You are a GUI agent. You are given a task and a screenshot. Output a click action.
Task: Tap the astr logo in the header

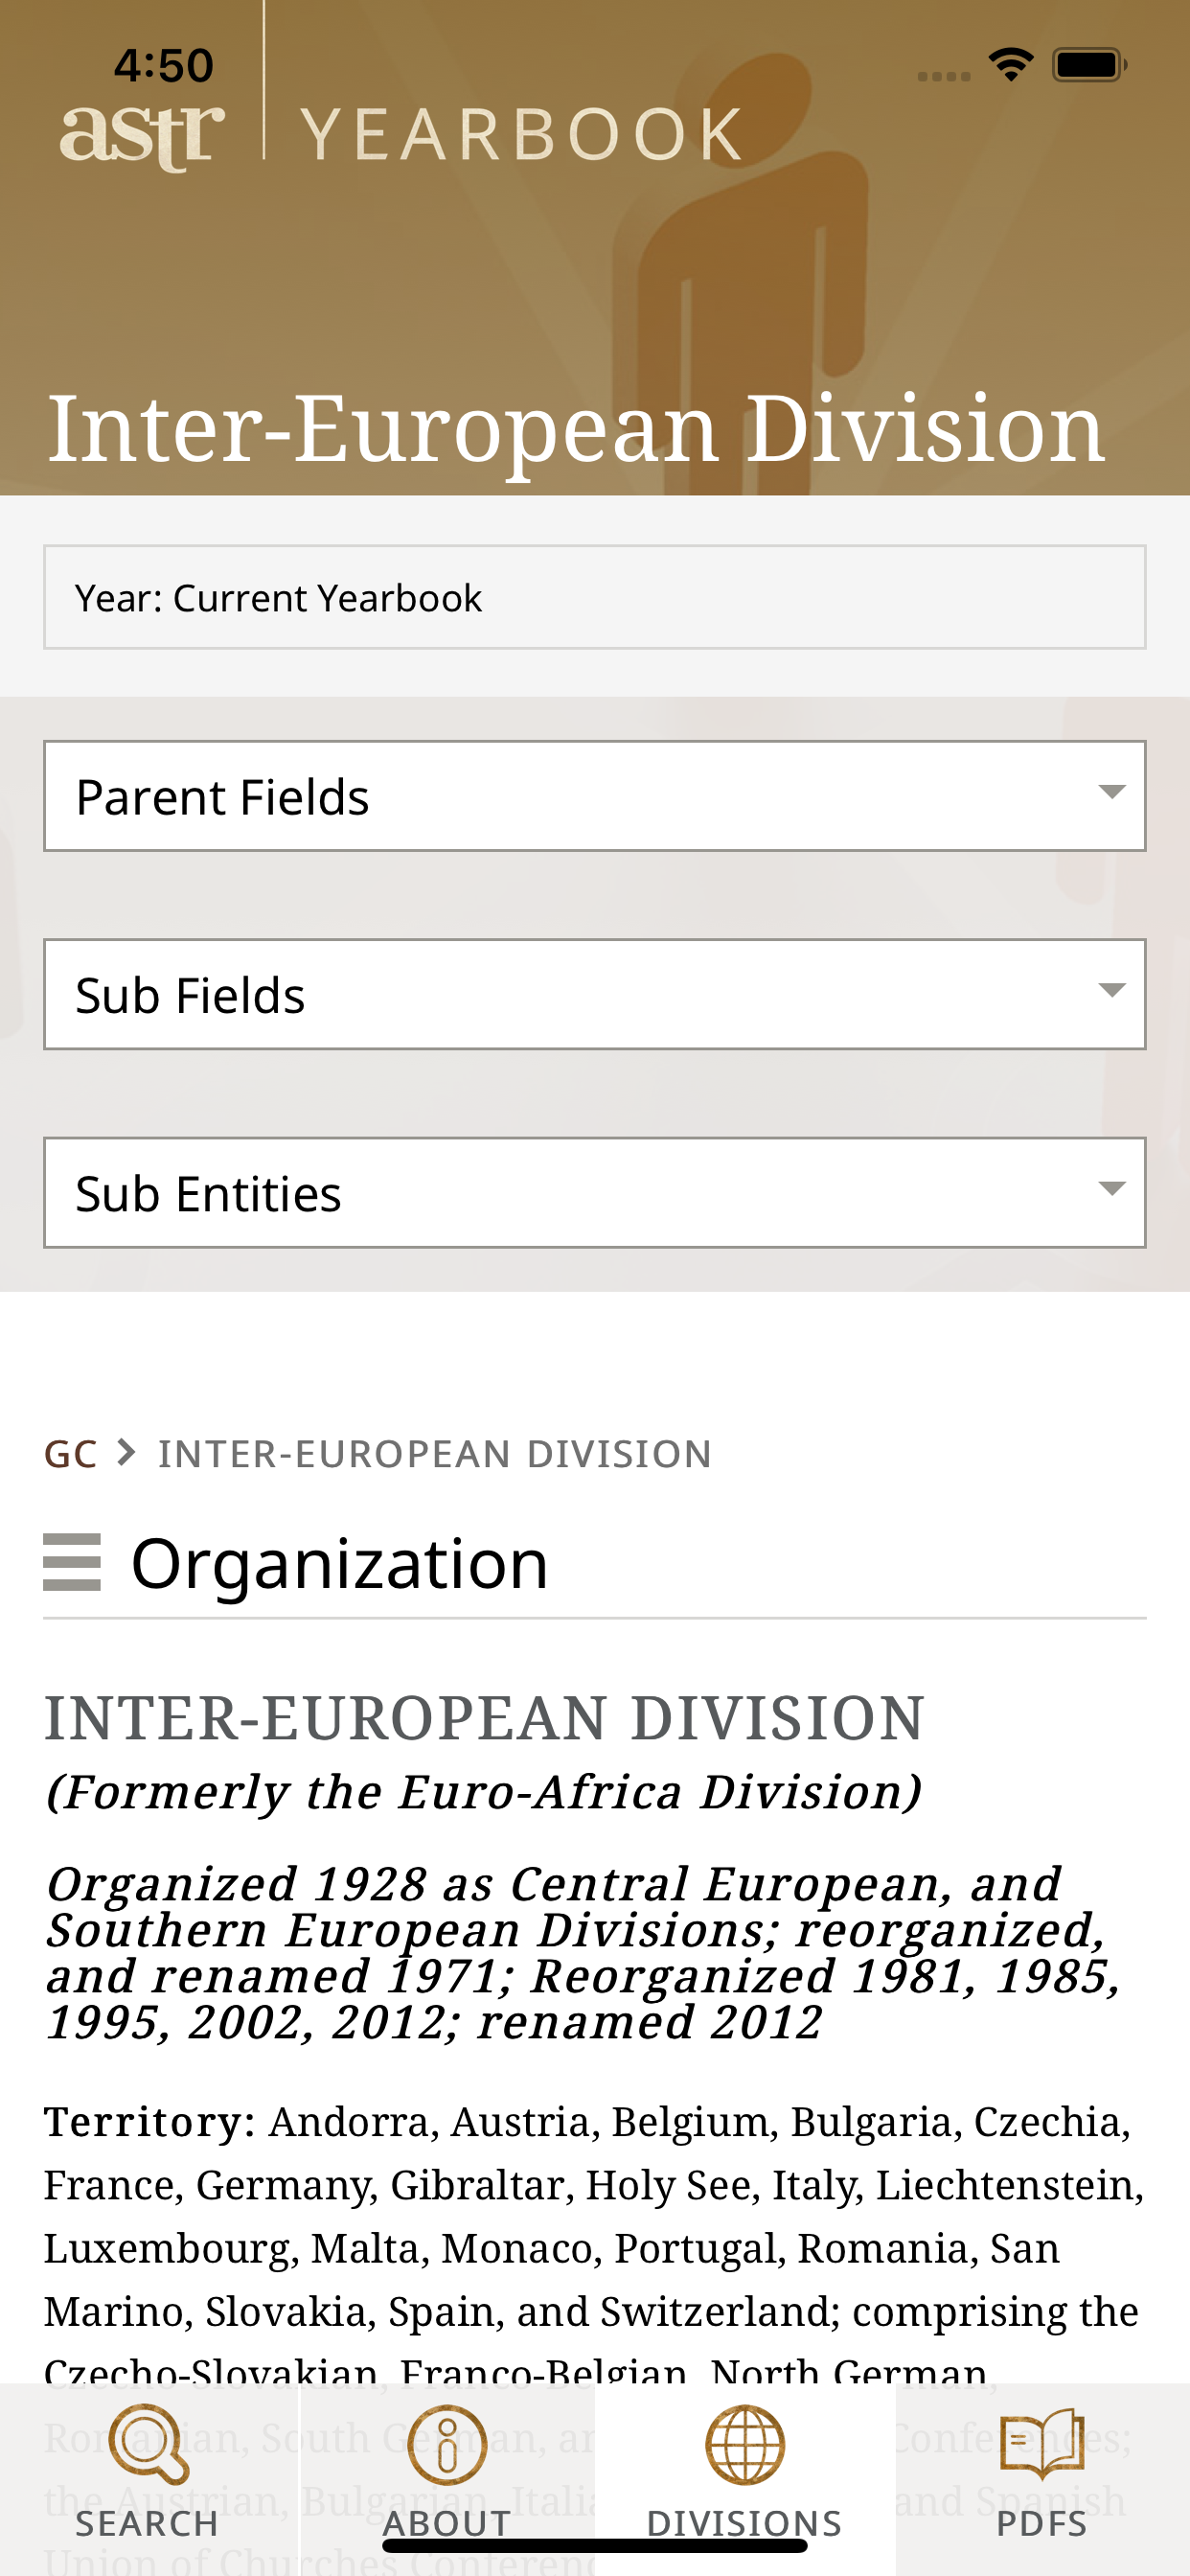(x=142, y=135)
